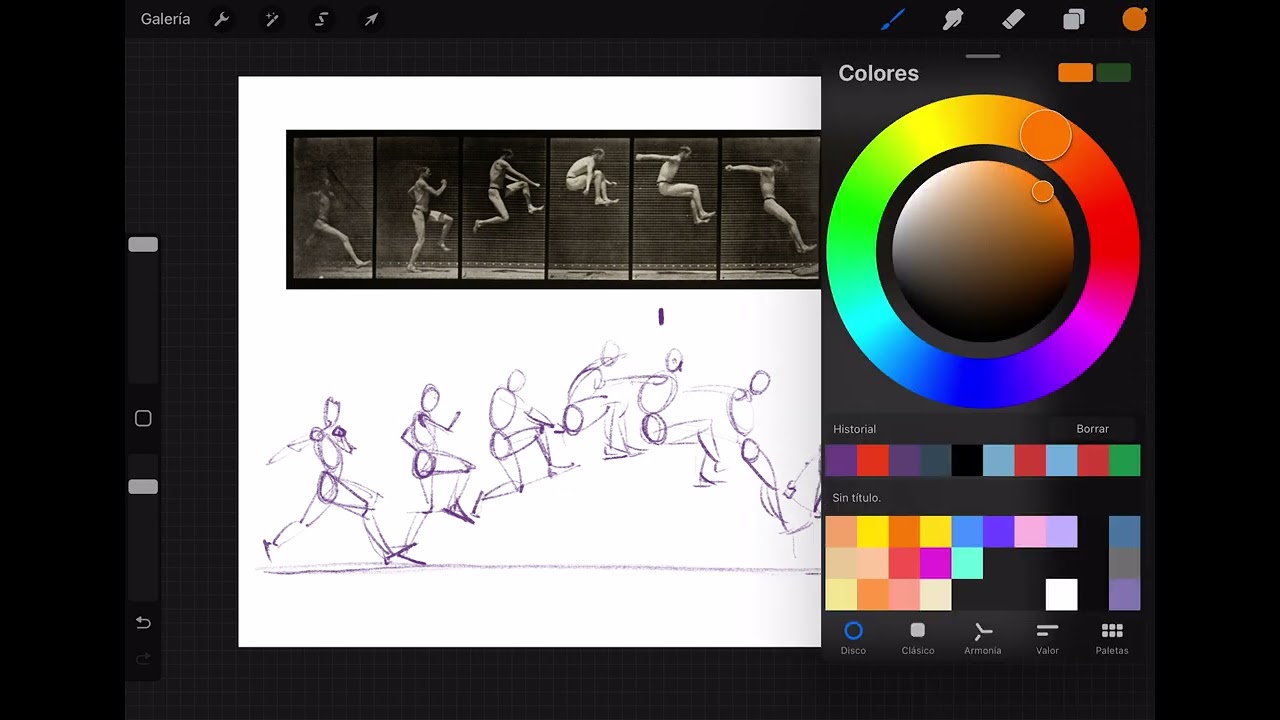This screenshot has height=720, width=1280.
Task: Pick green from the color history
Action: (x=1124, y=460)
